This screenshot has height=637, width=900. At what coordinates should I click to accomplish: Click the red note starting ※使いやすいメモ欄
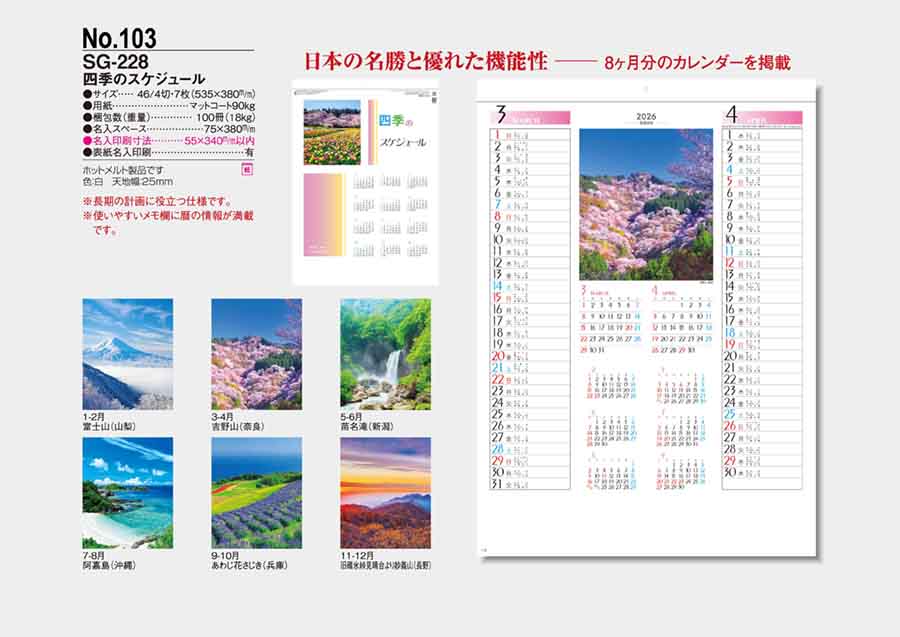click(x=168, y=223)
